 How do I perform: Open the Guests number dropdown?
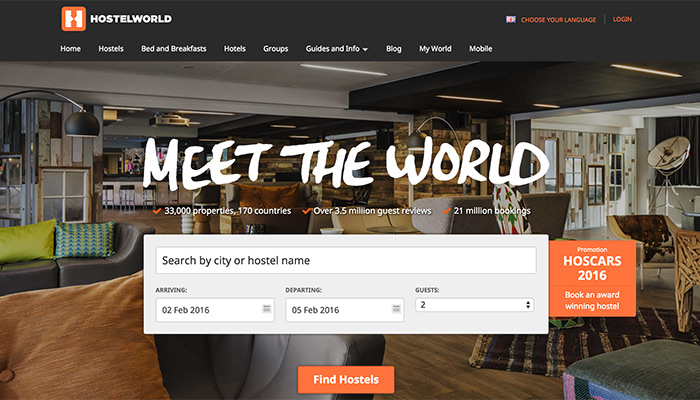point(475,305)
